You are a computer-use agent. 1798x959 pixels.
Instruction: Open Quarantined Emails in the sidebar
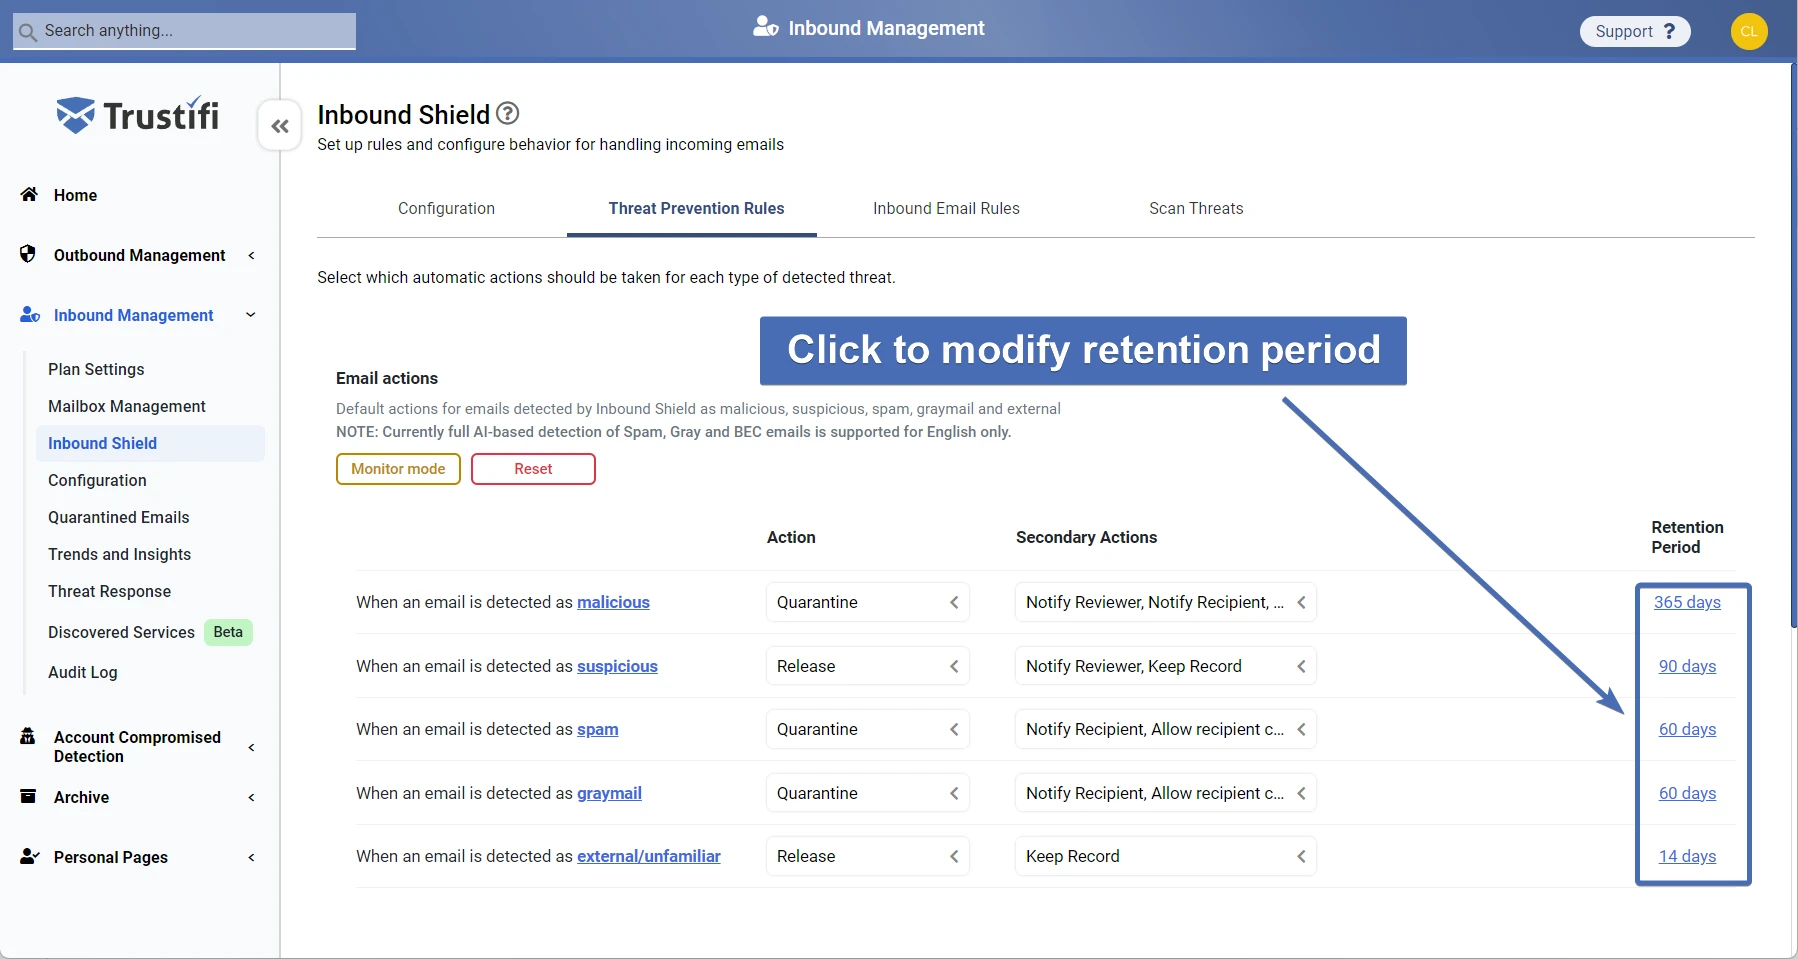point(119,517)
